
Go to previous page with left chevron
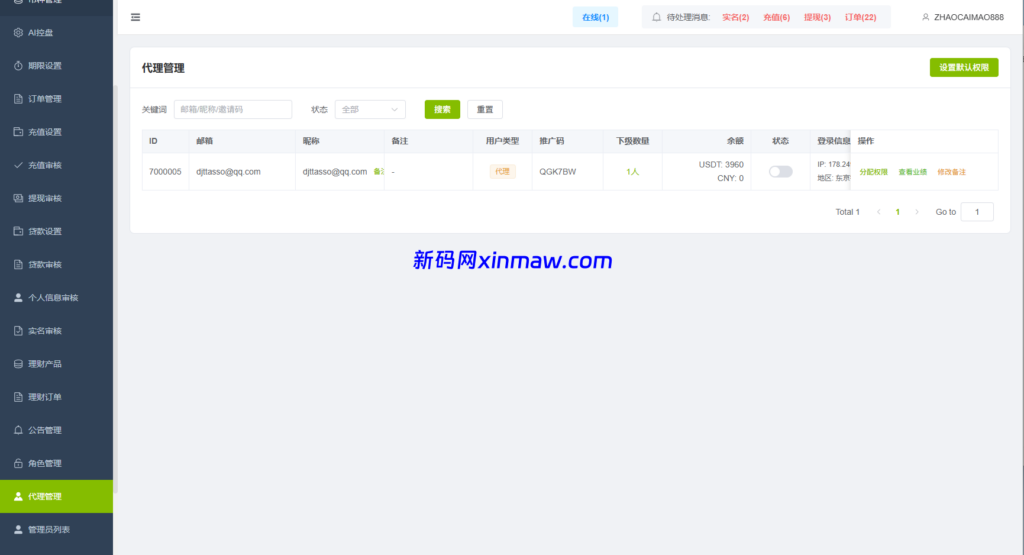(879, 212)
